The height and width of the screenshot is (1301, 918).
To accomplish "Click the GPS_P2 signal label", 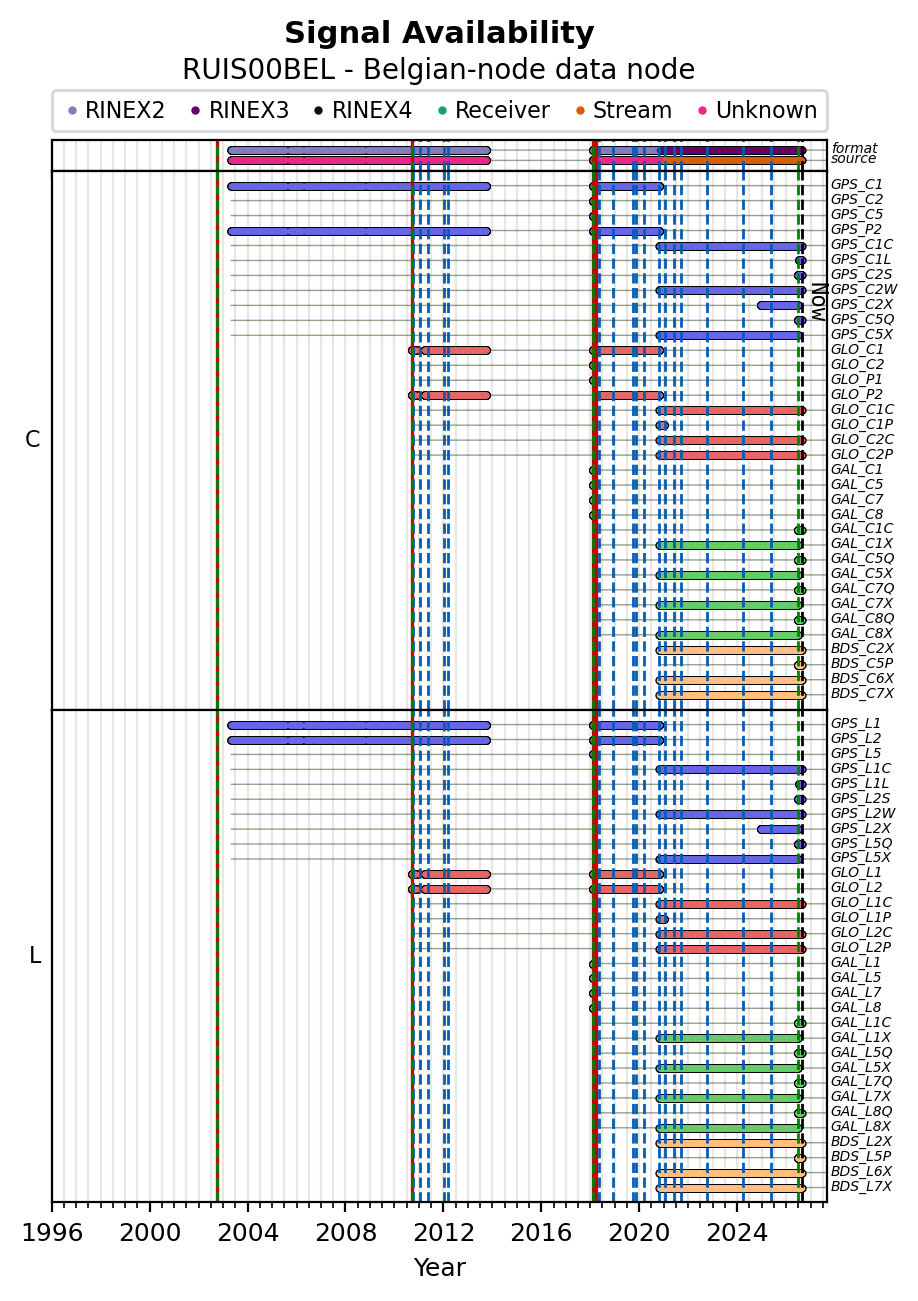I will [857, 230].
